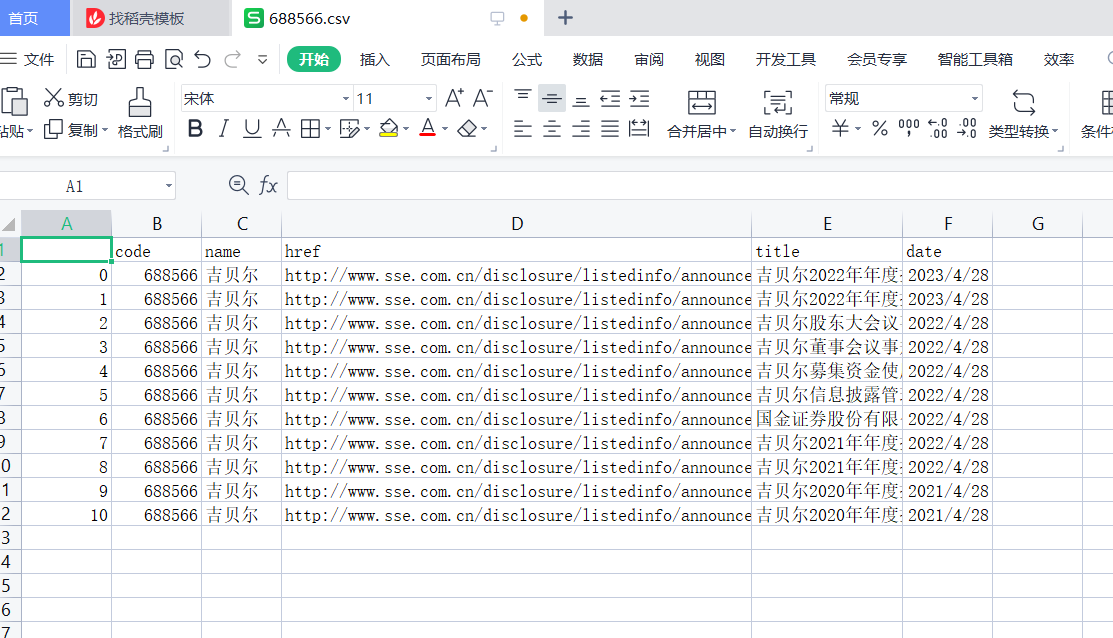Click the Print icon in quick toolbar

coord(144,59)
